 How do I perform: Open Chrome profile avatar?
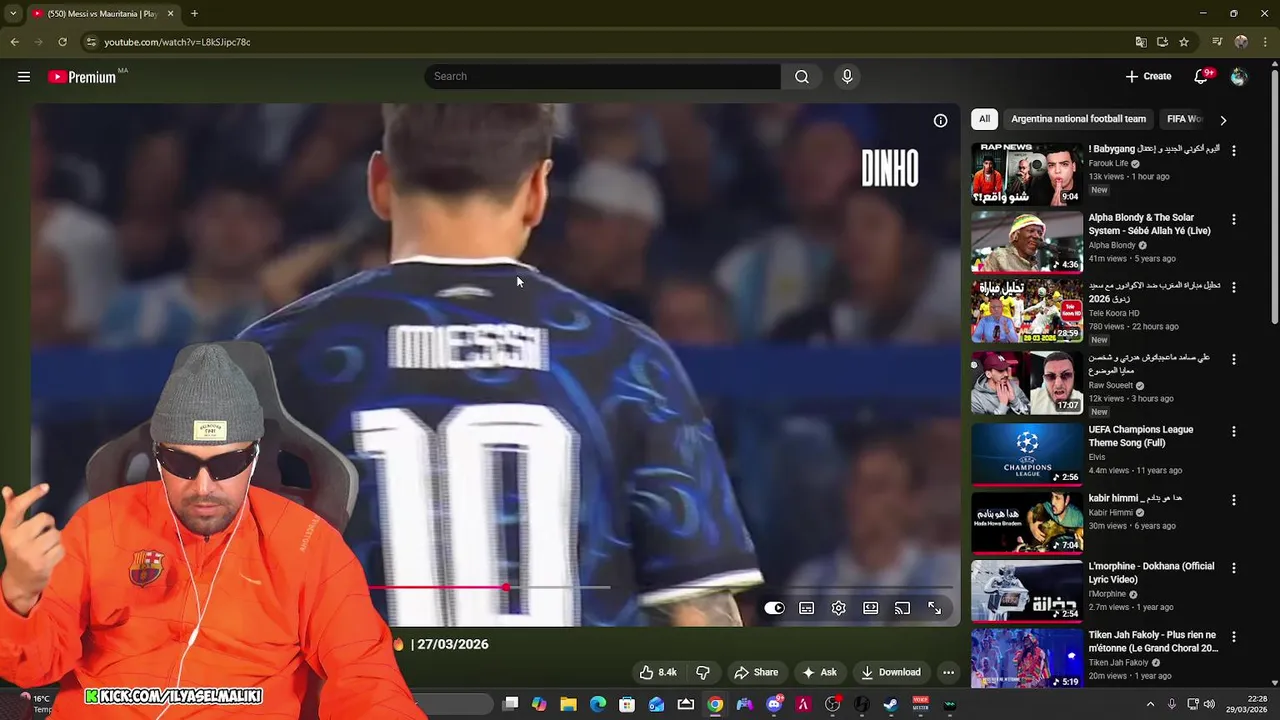(x=1241, y=42)
